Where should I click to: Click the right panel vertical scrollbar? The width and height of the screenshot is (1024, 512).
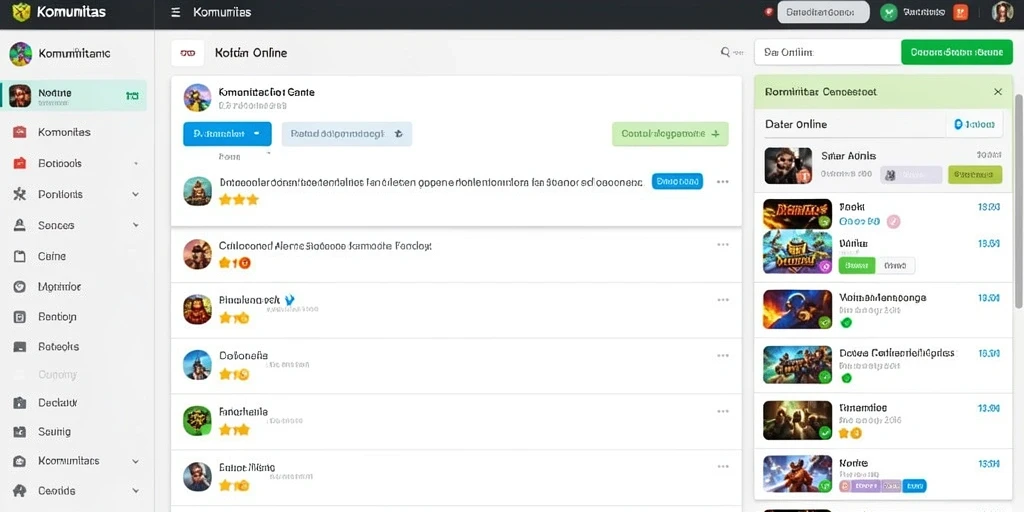coord(1018,201)
